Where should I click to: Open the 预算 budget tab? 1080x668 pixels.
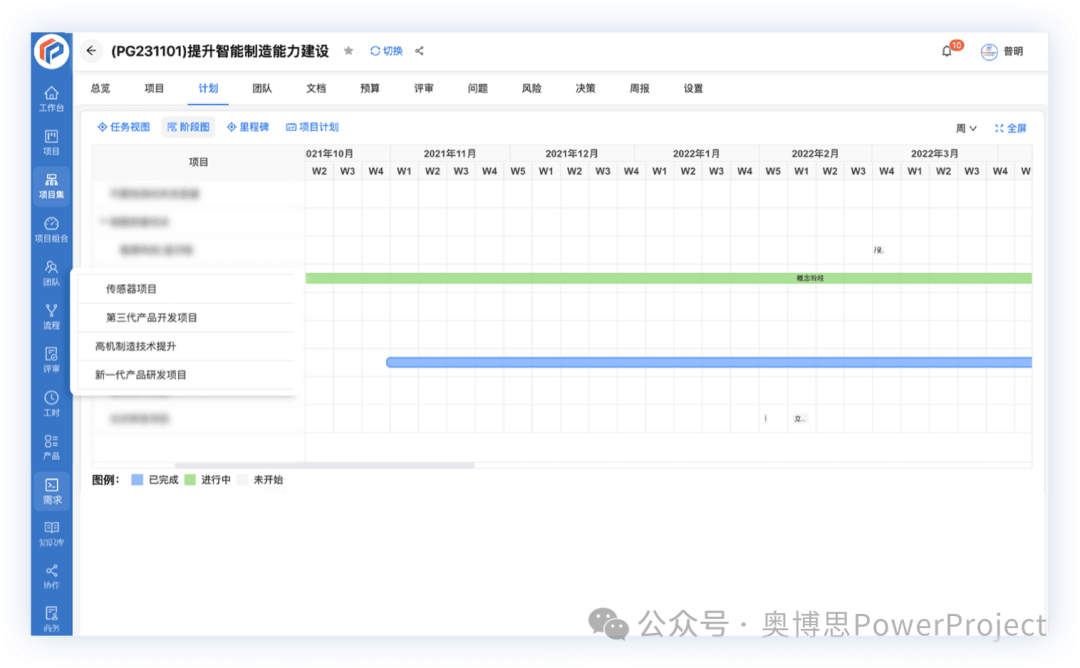tap(369, 88)
